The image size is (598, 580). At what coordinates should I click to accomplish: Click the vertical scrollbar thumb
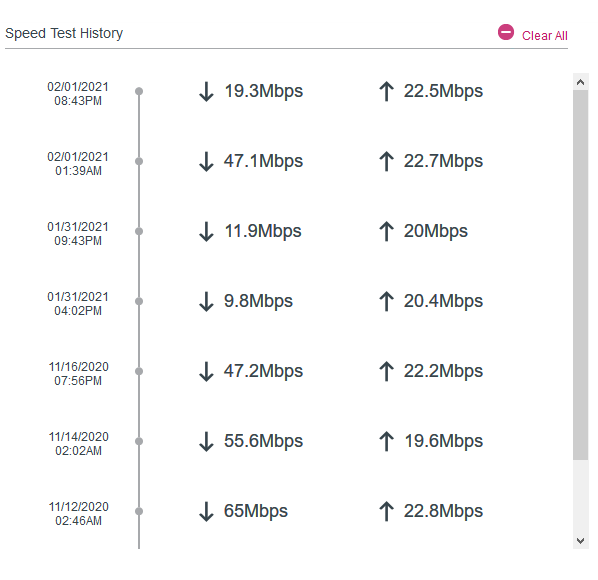pos(580,275)
